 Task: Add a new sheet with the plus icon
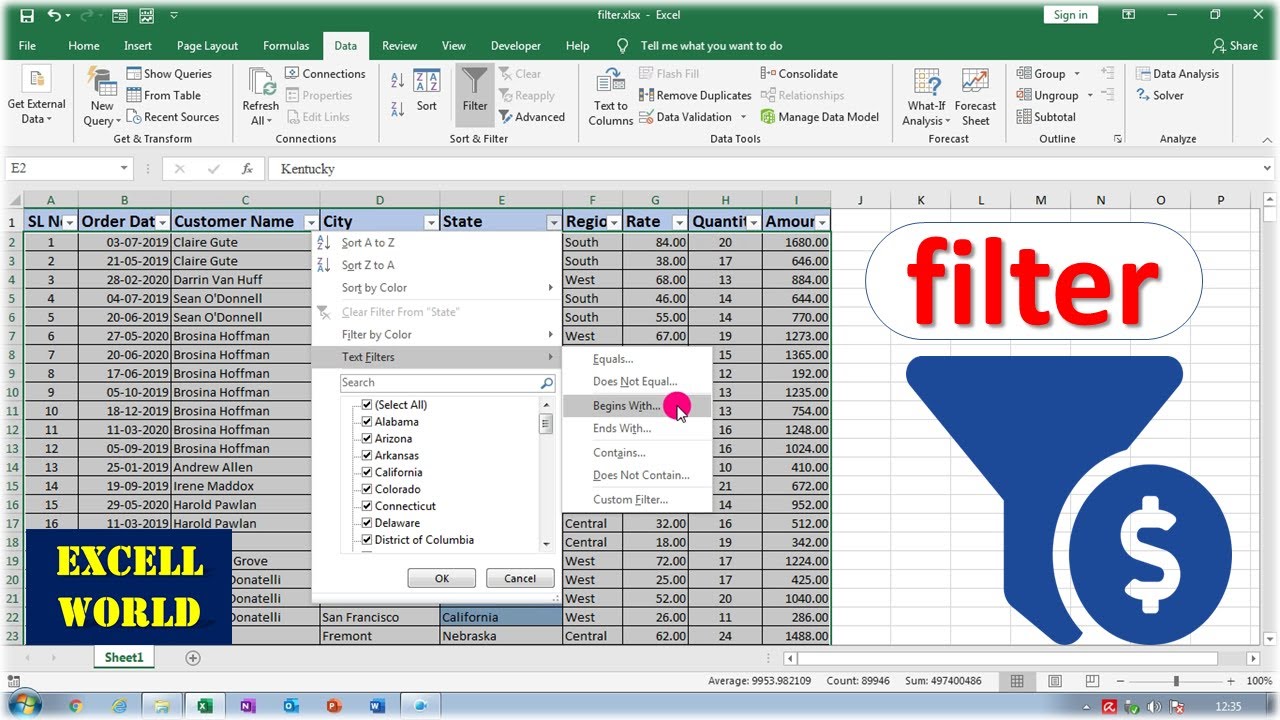[193, 658]
